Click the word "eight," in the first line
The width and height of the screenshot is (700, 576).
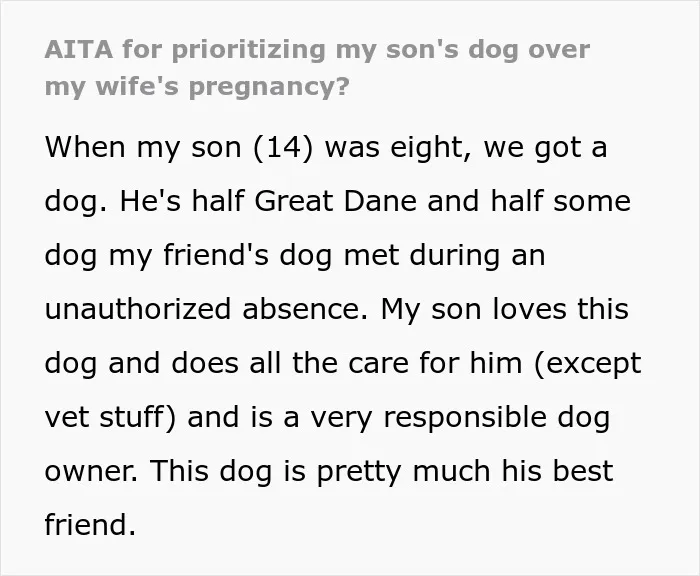[431, 147]
